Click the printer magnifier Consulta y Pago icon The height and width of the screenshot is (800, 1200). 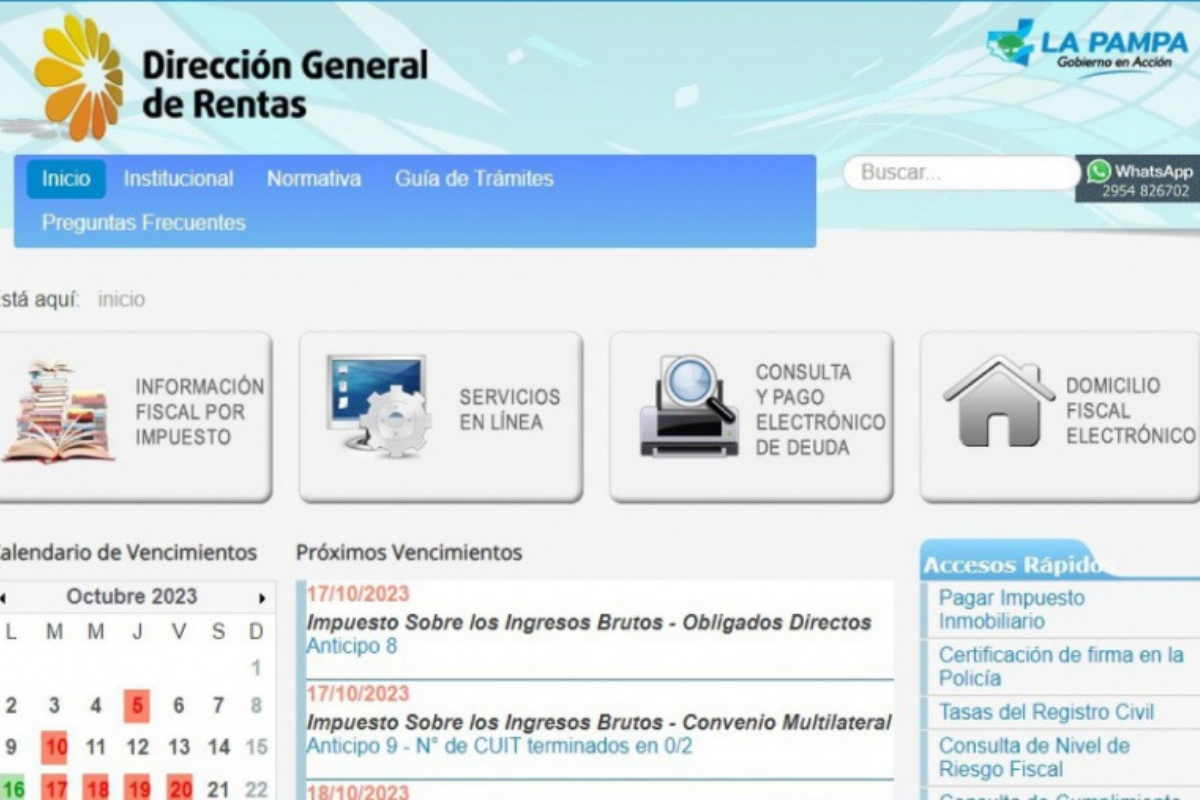689,405
